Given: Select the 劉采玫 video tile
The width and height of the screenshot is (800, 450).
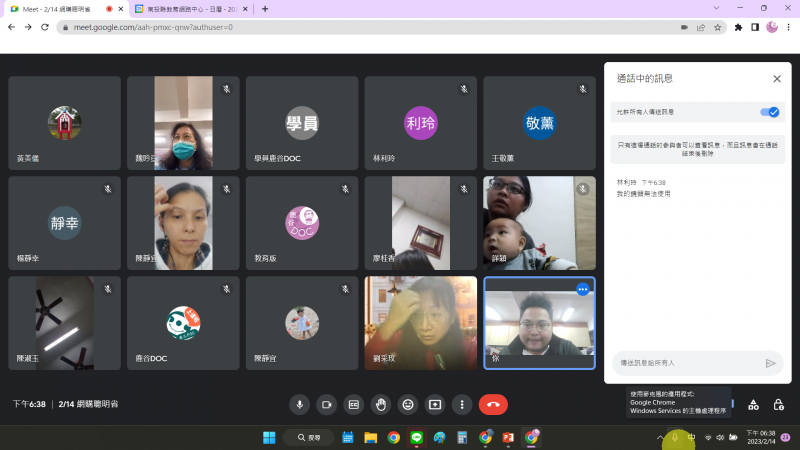Looking at the screenshot, I should (420, 323).
